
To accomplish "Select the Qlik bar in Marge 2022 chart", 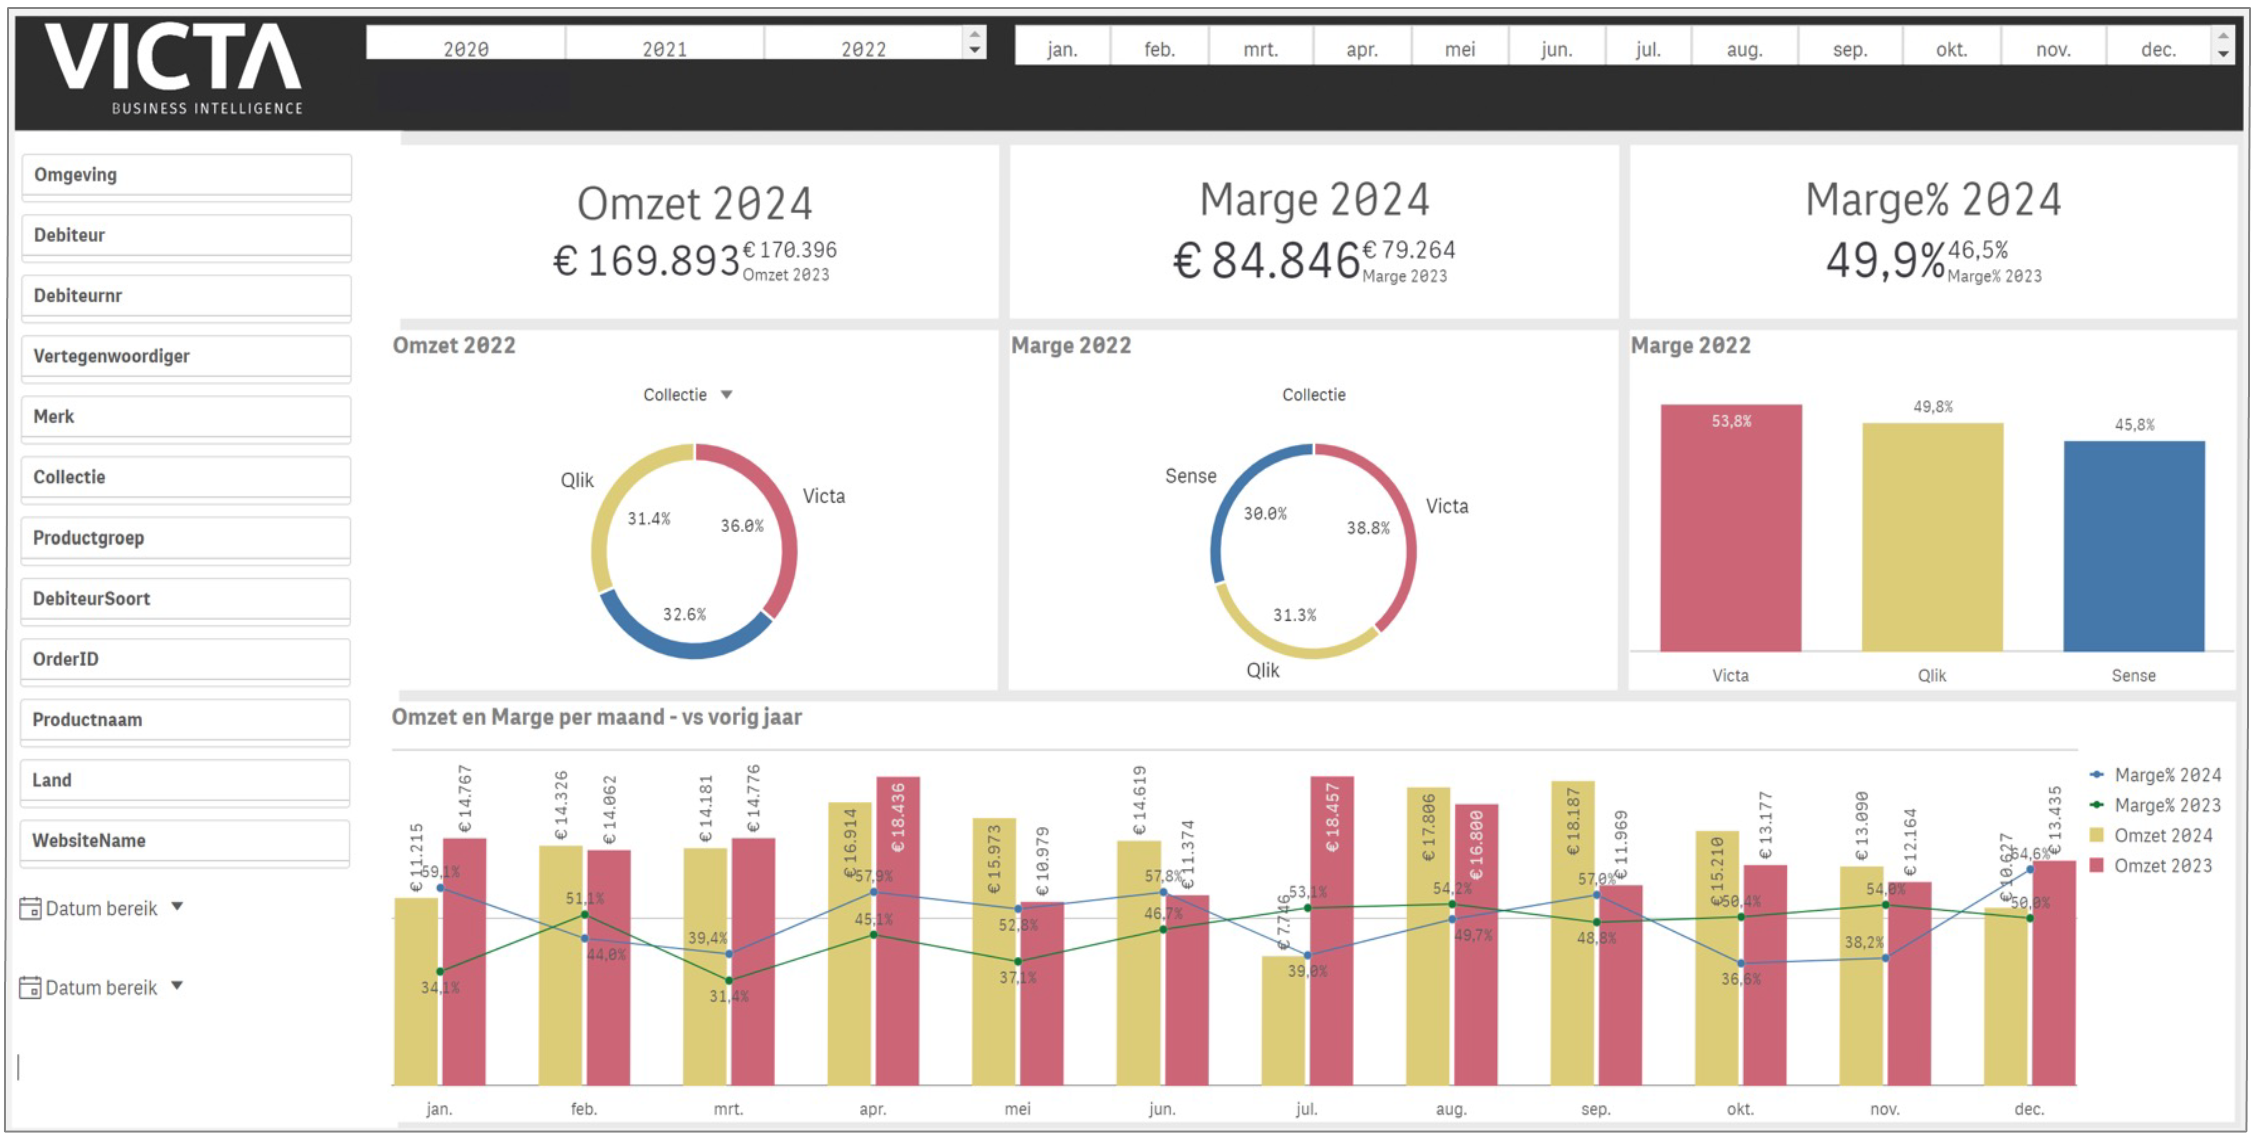I will (1932, 537).
